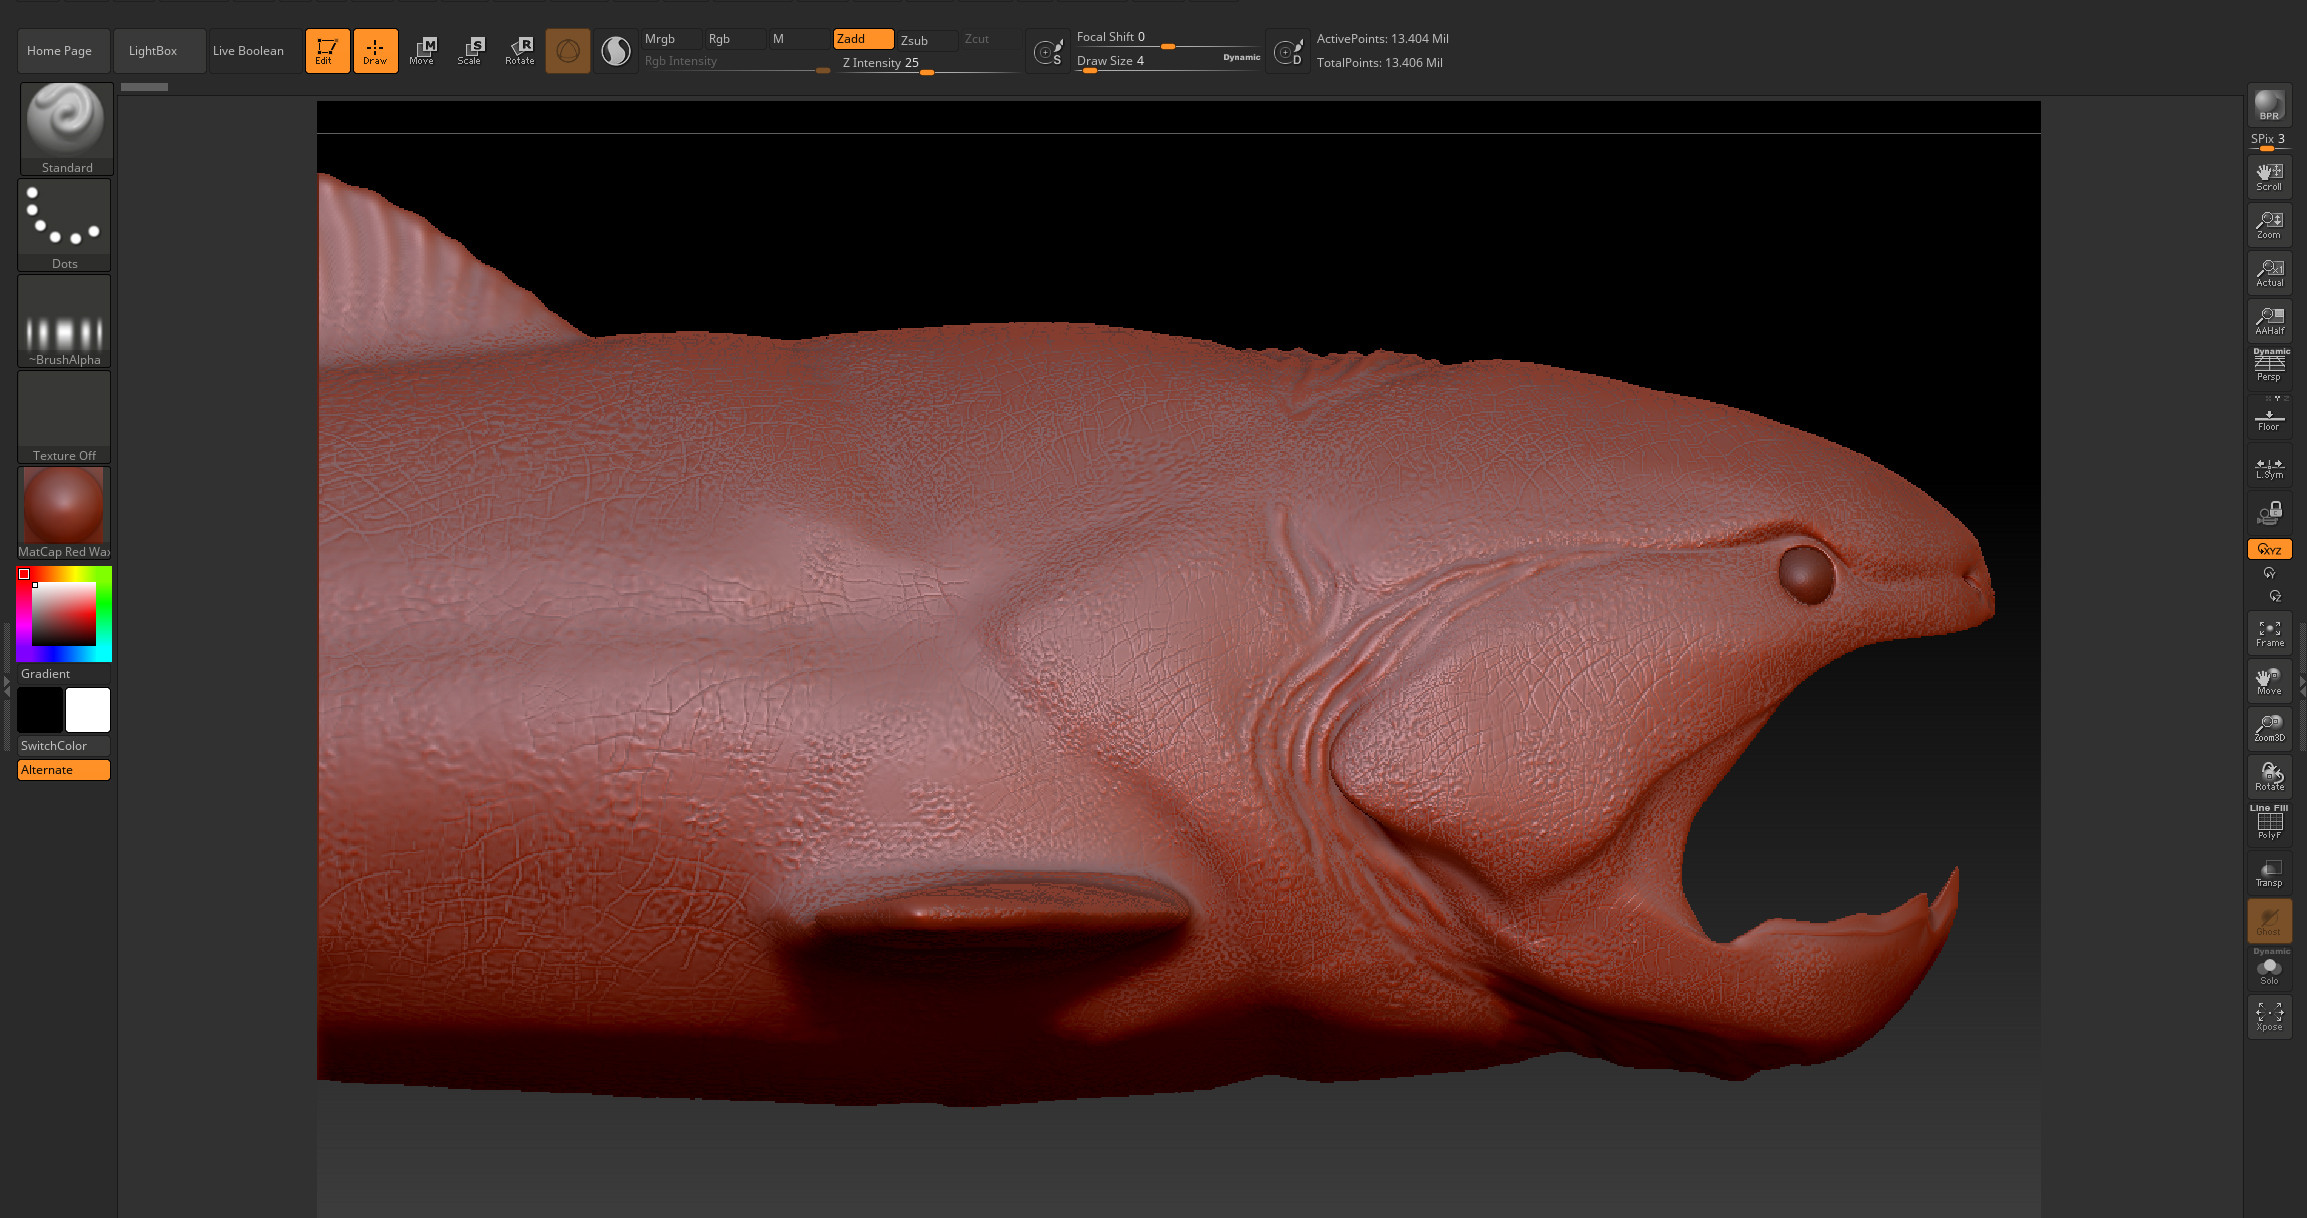Click the shark model's eye in canvas
This screenshot has width=2307, height=1218.
coord(1807,574)
